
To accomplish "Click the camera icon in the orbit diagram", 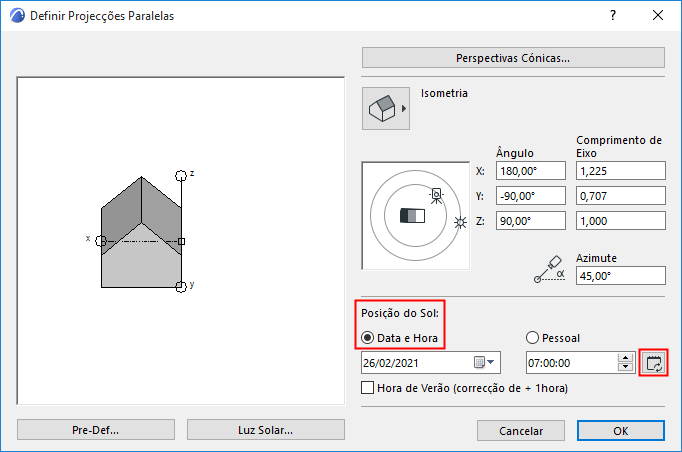I will 436,195.
